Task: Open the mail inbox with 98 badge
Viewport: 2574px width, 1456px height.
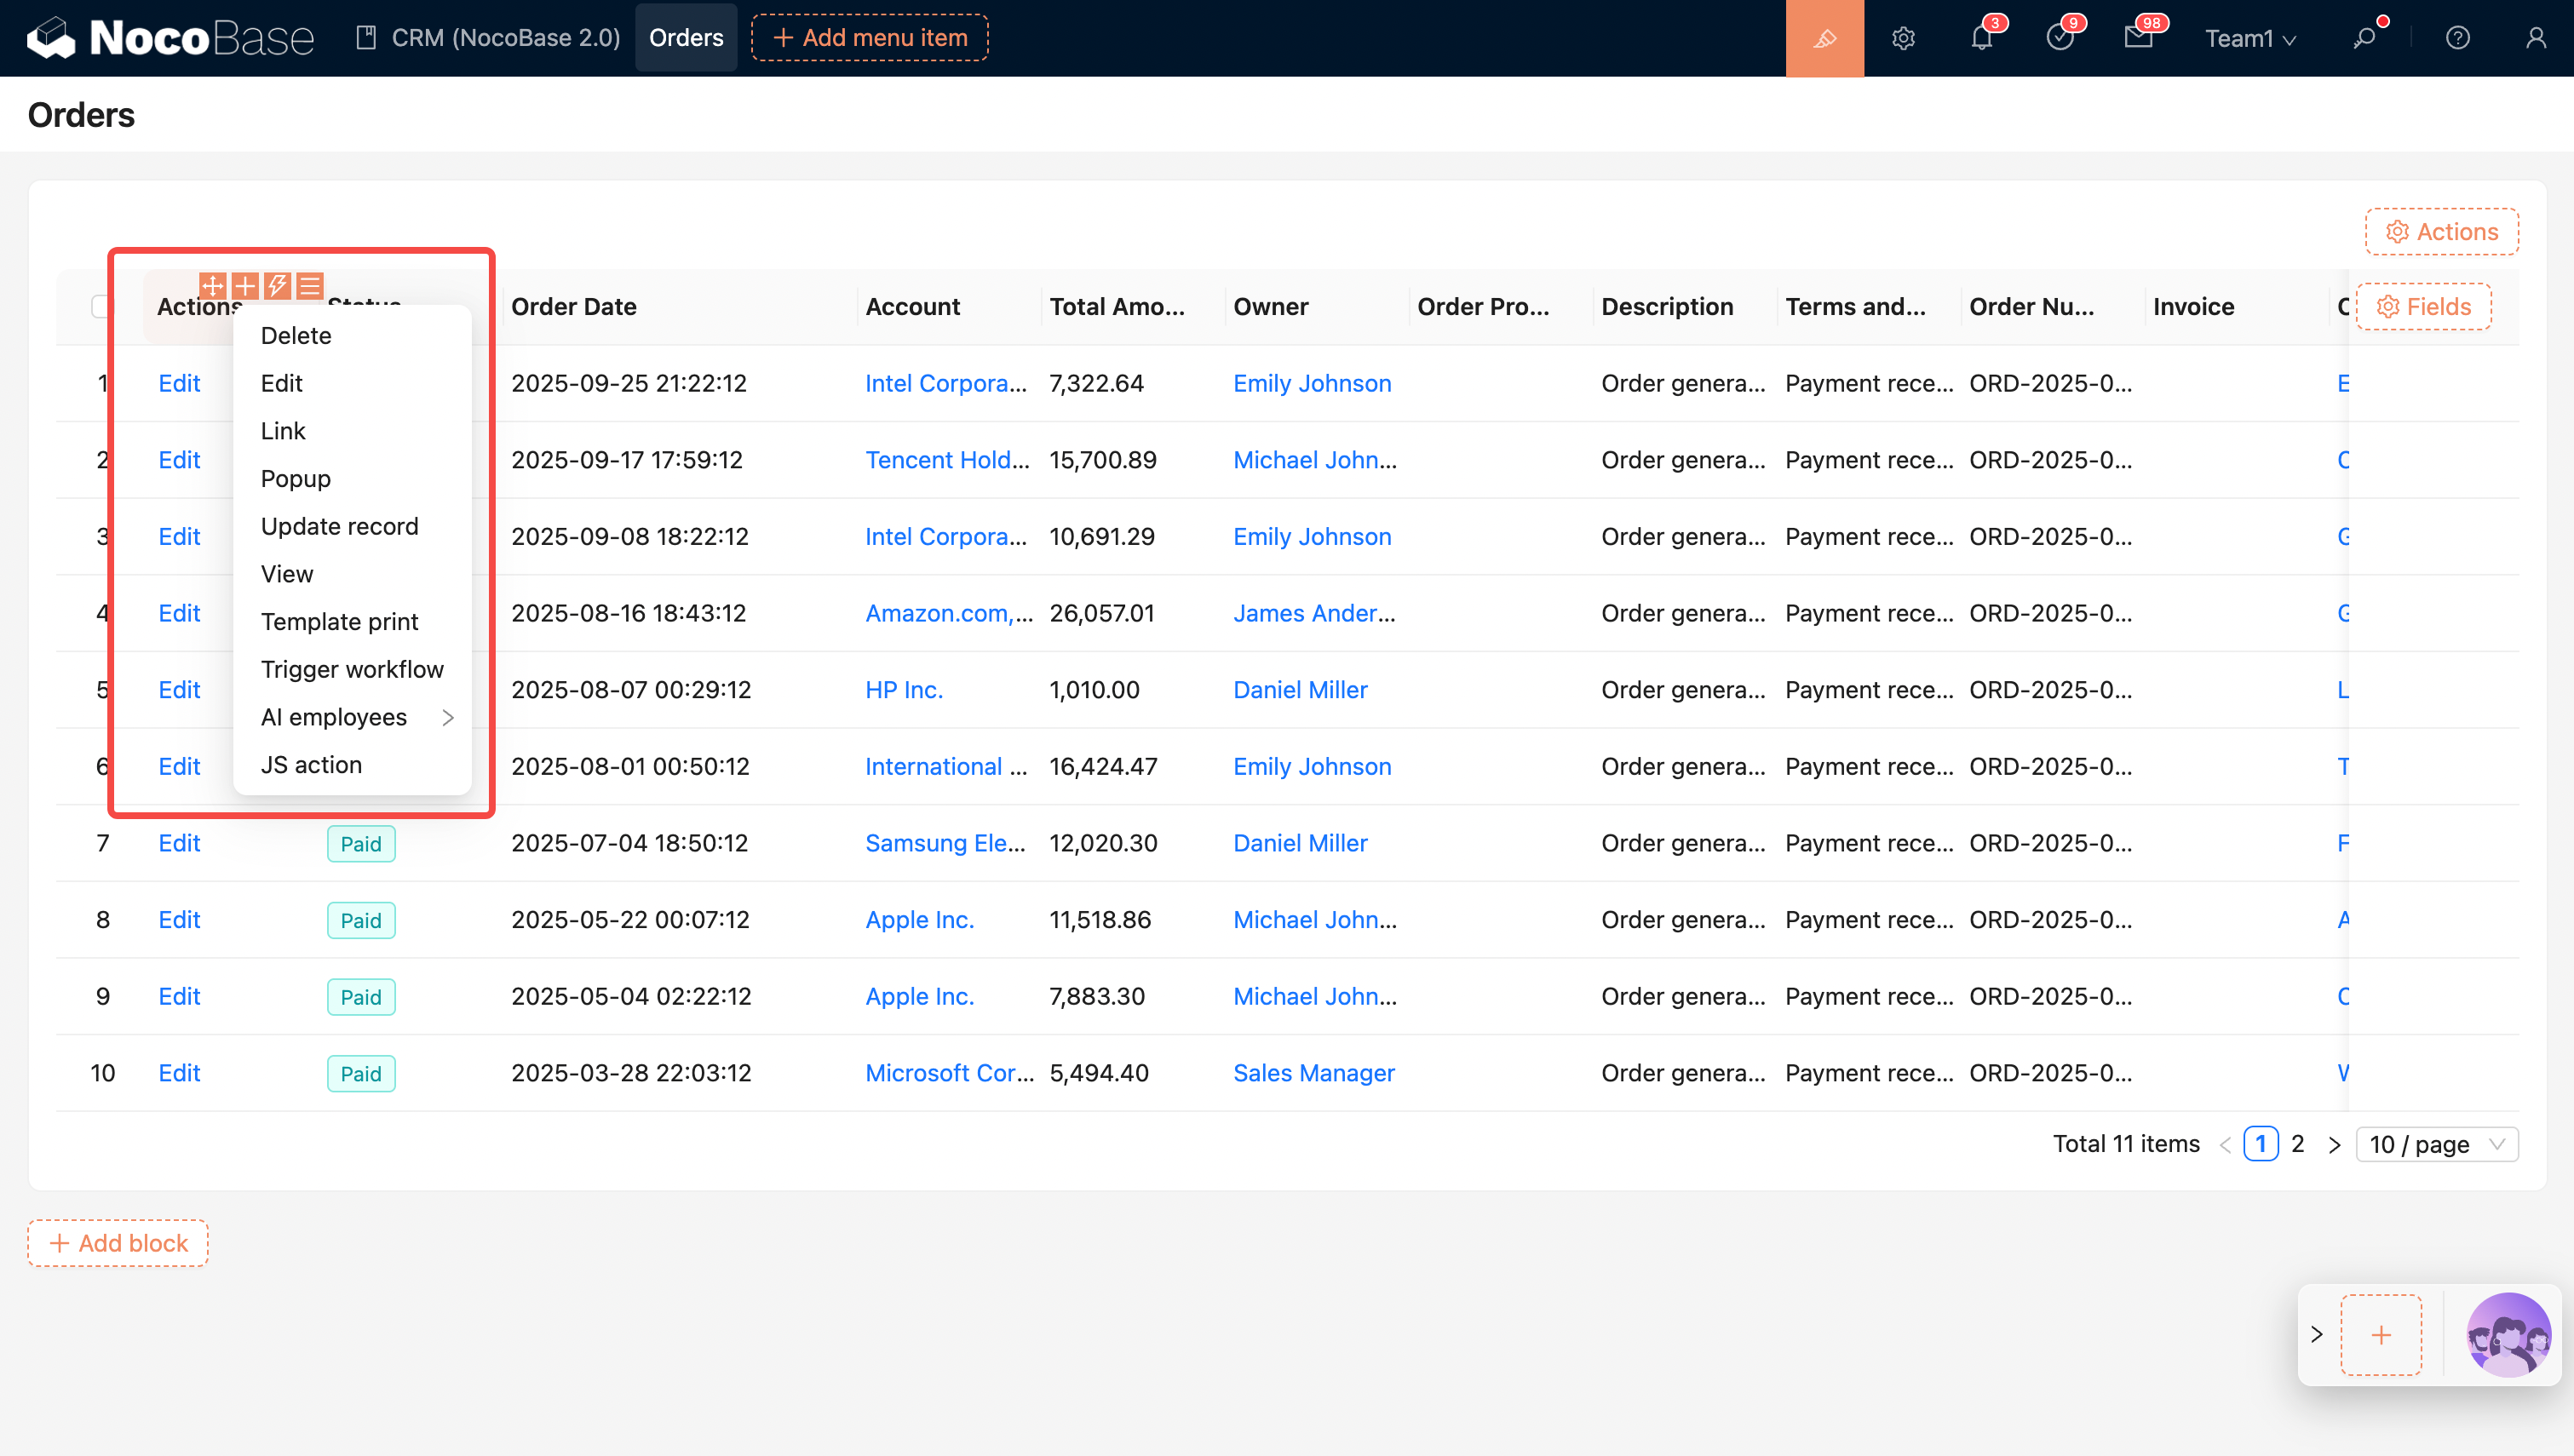Action: tap(2138, 38)
